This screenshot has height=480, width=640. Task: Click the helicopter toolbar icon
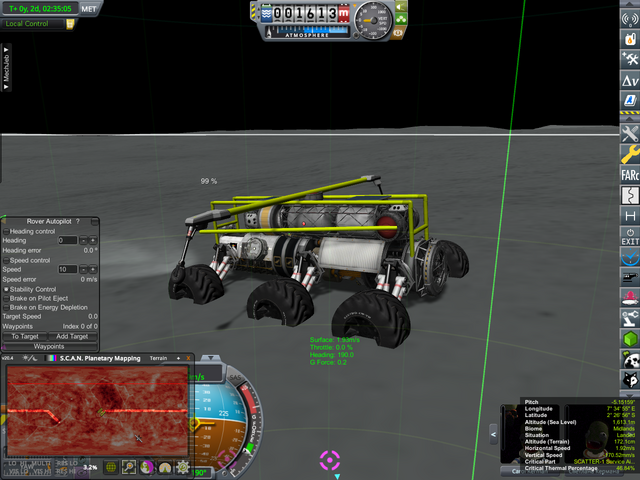click(630, 277)
